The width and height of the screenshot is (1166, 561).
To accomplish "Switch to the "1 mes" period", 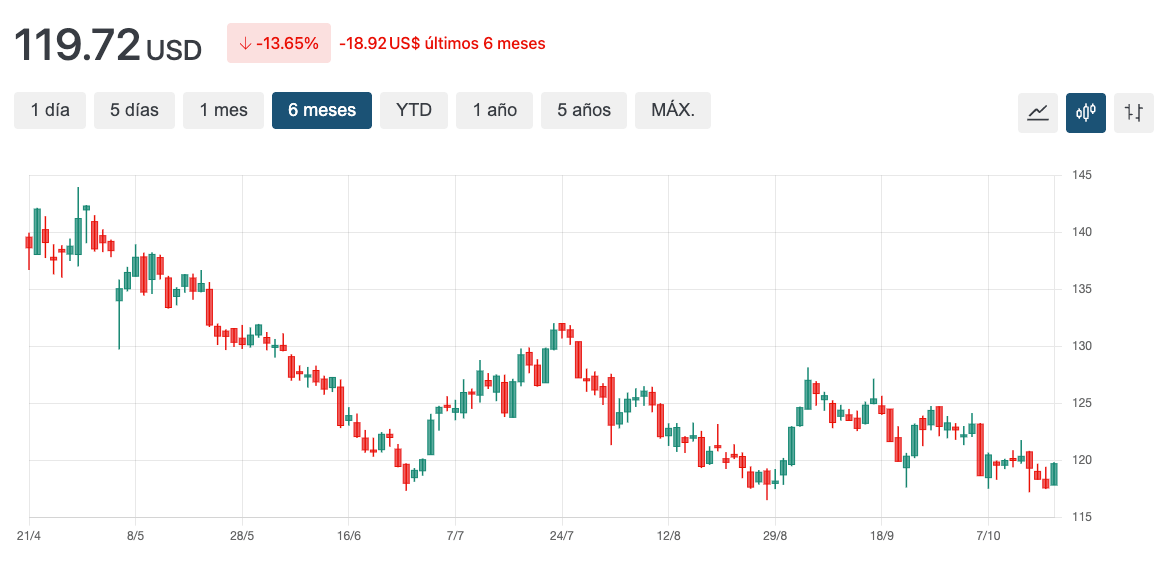I will click(223, 110).
